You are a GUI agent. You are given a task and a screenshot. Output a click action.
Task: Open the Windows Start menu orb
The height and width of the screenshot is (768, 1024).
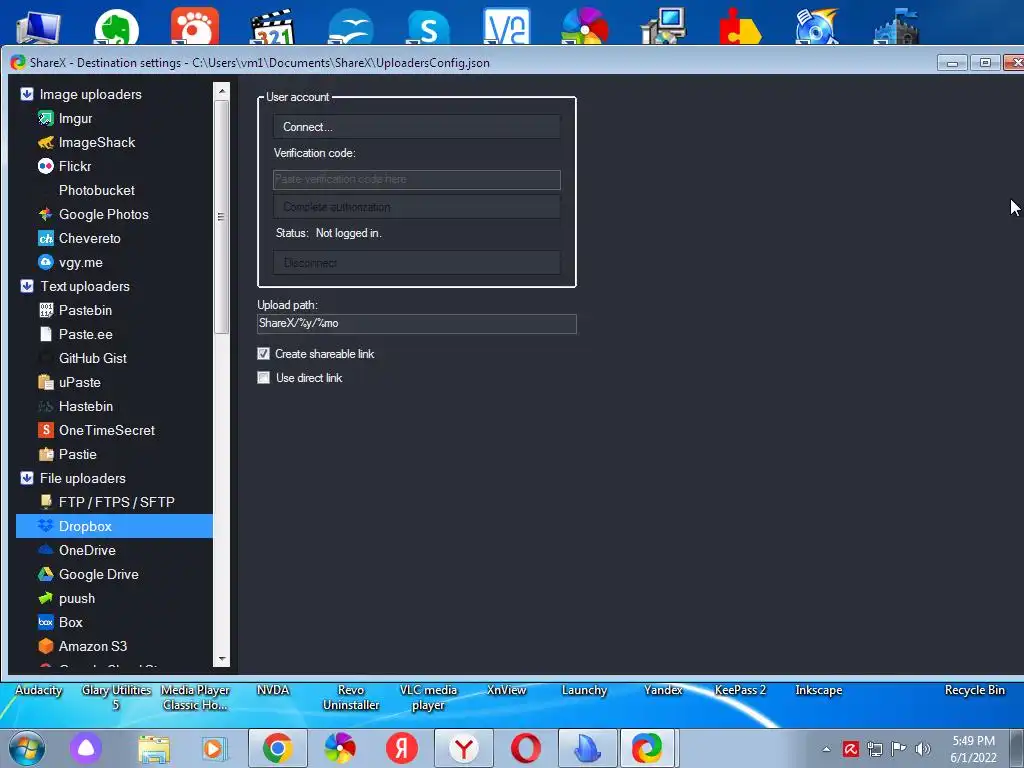pos(26,749)
